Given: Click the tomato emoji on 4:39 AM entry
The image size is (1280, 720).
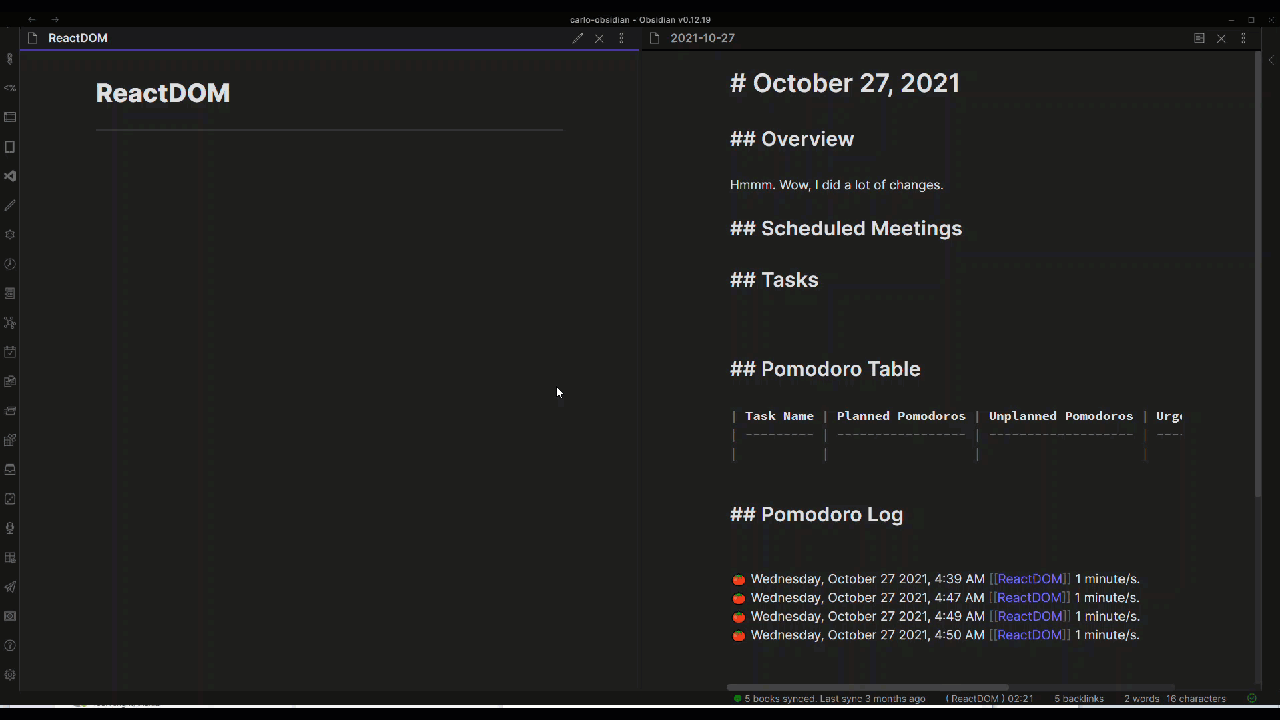Looking at the screenshot, I should pos(739,579).
